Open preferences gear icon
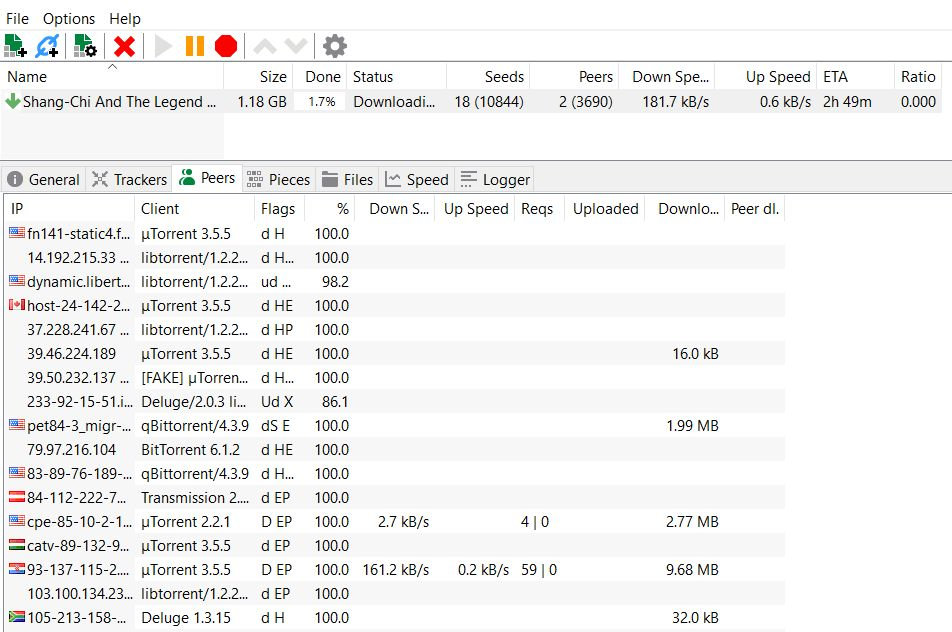Viewport: 952px width, 632px height. [335, 46]
